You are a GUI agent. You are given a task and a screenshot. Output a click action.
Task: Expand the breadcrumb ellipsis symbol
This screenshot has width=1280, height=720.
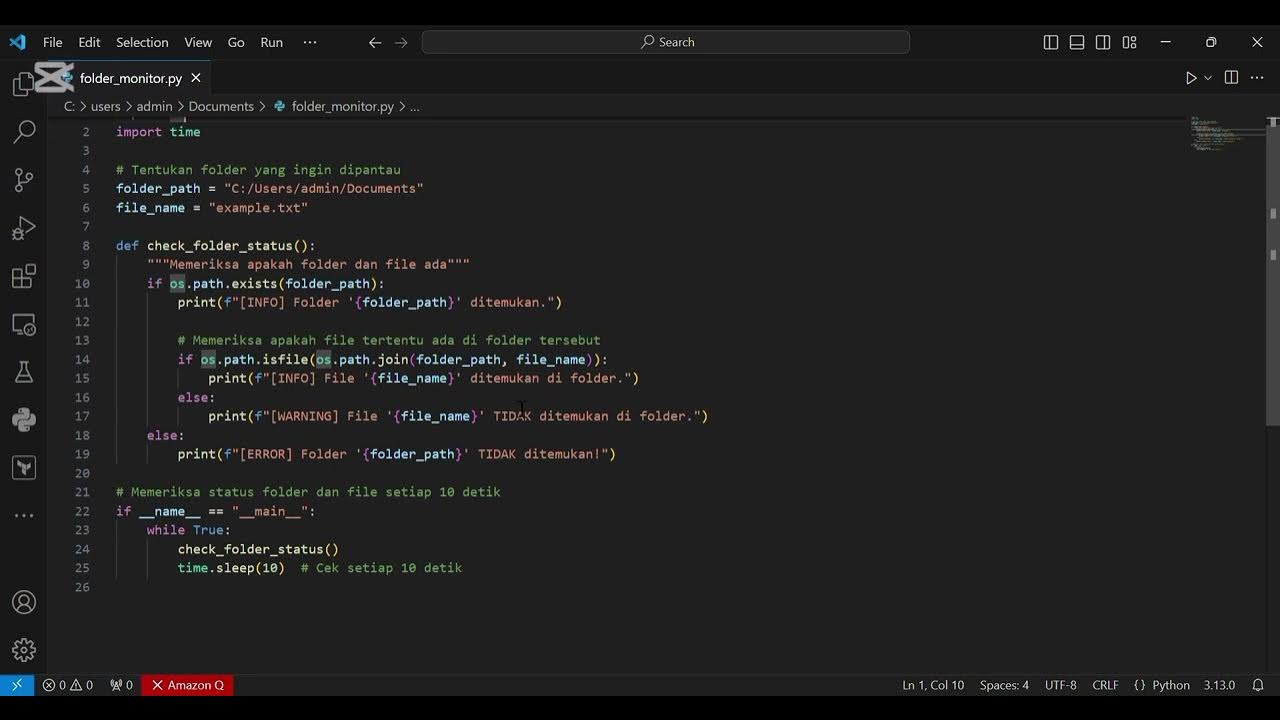414,106
